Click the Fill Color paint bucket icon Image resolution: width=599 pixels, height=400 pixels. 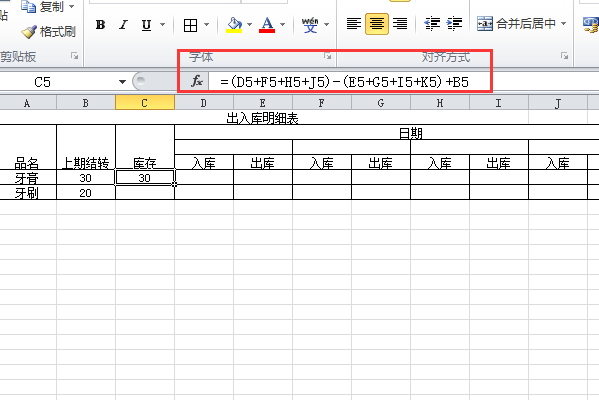click(x=234, y=25)
